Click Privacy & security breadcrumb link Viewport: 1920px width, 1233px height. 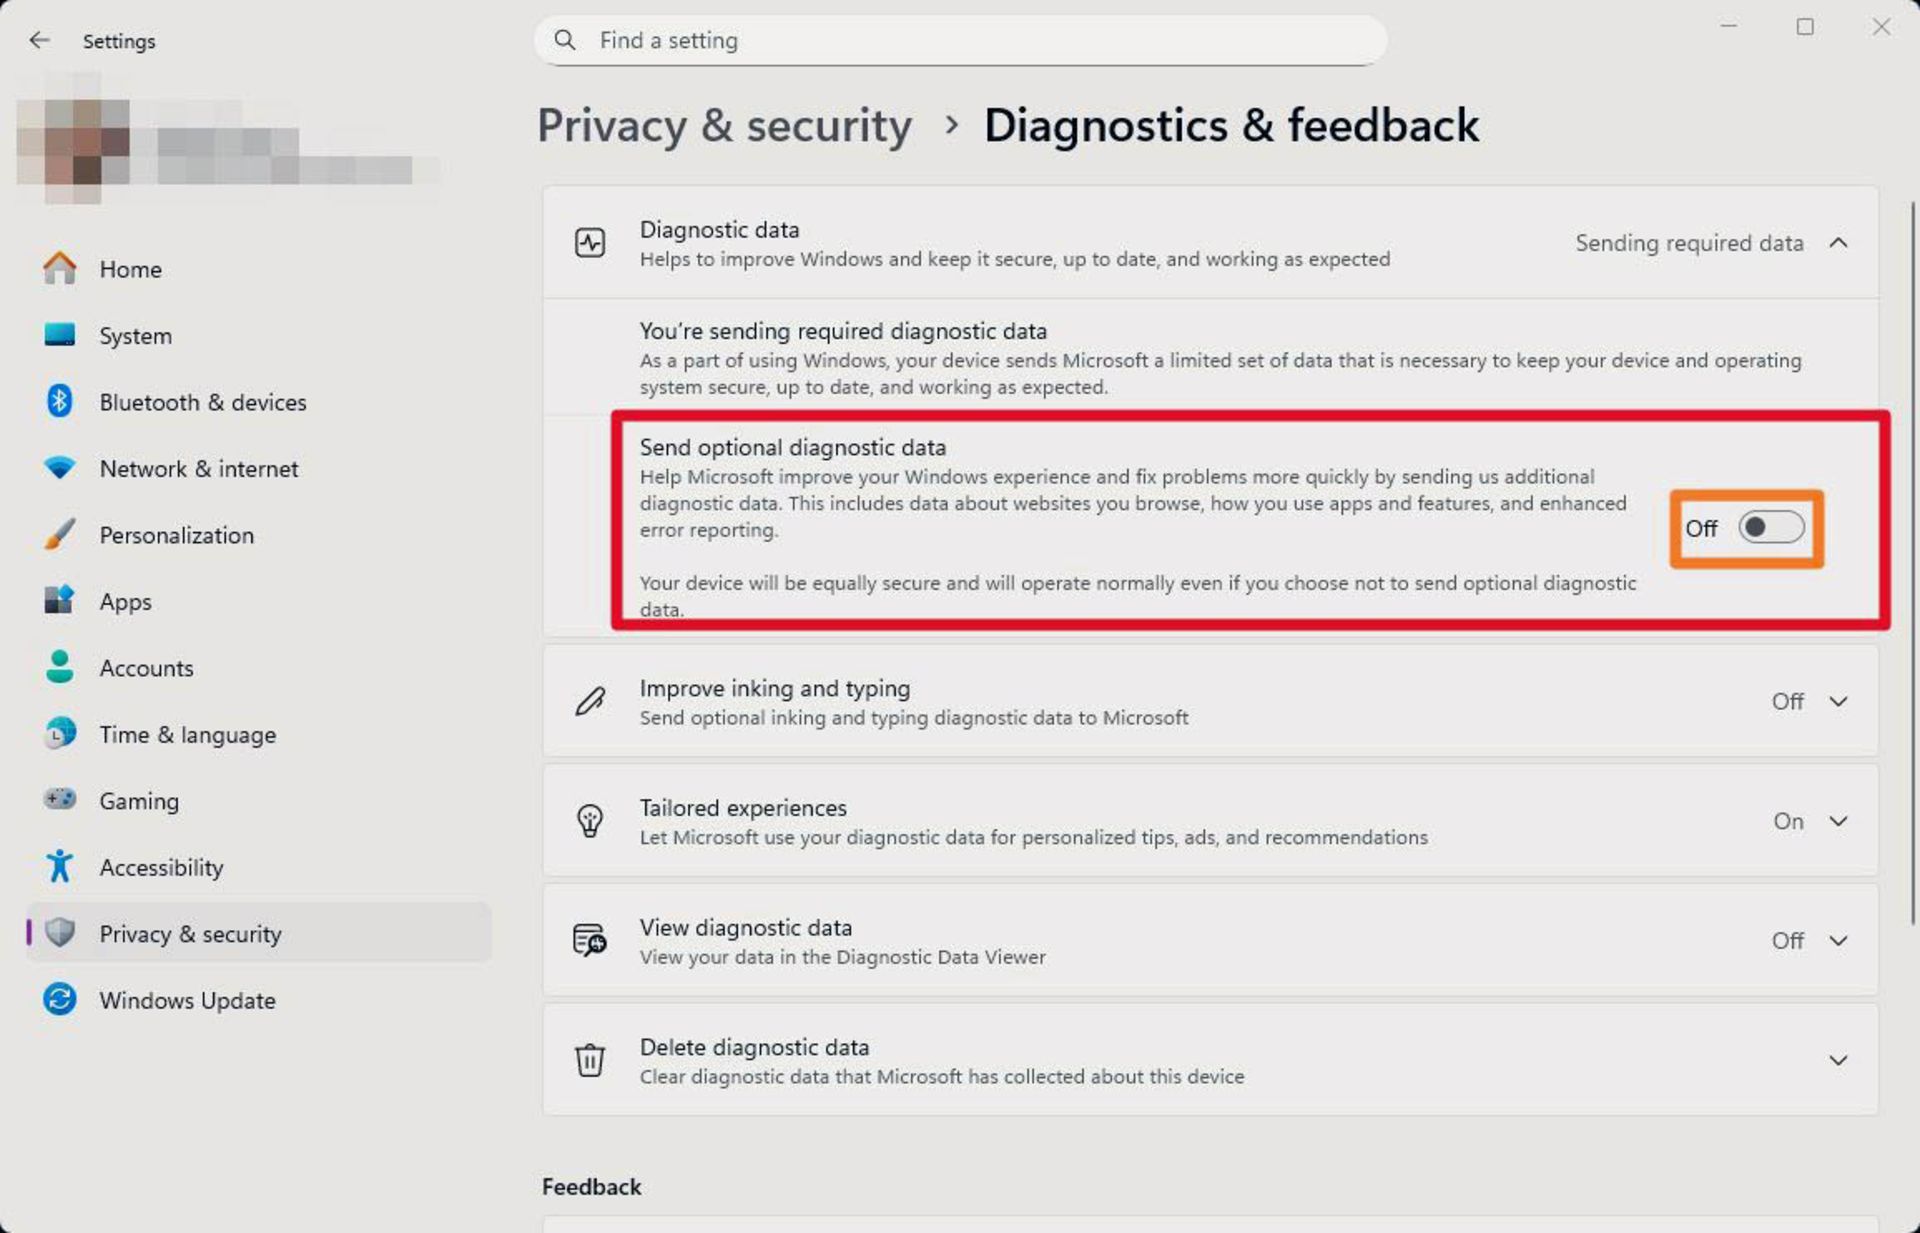coord(724,126)
